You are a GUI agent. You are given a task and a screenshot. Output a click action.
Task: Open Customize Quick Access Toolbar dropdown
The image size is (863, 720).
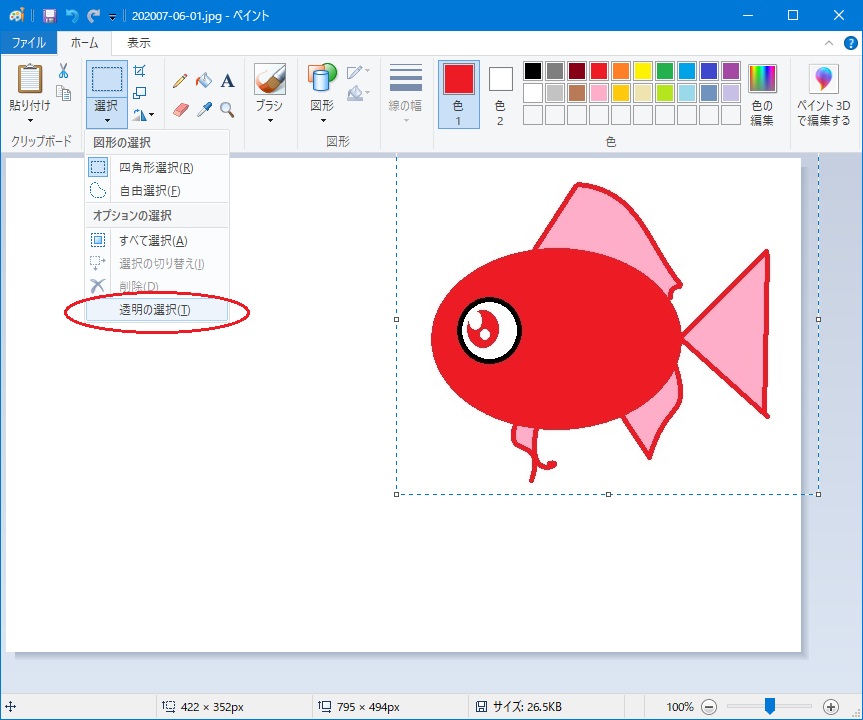tap(112, 17)
